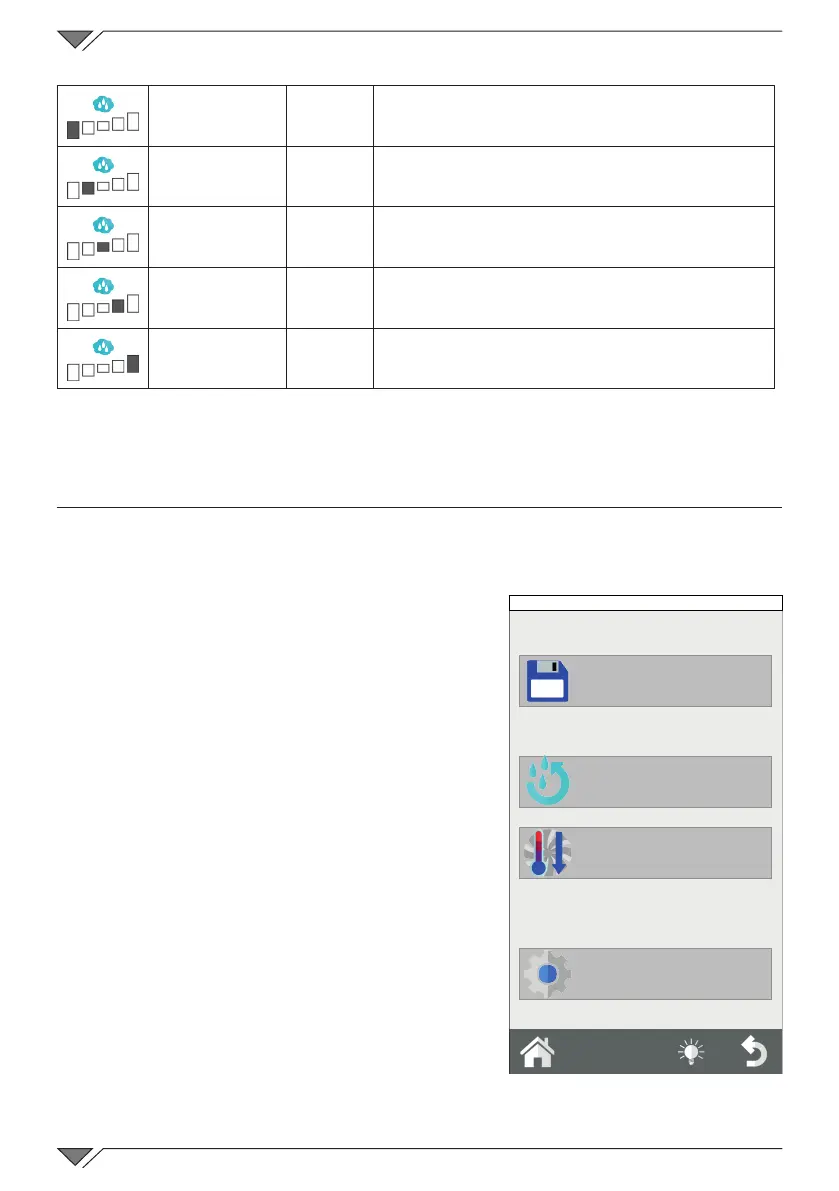The image size is (839, 1191).
Task: Click the humidity cloud icon in first table row
Action: pos(103,104)
